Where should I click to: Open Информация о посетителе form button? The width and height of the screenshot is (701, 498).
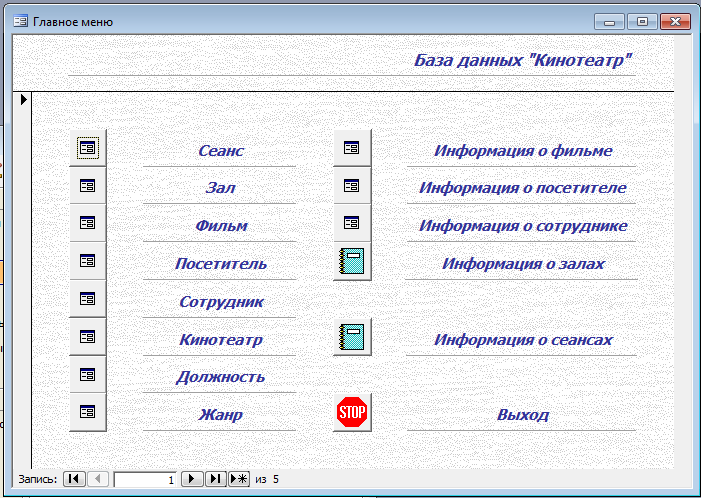[x=352, y=186]
